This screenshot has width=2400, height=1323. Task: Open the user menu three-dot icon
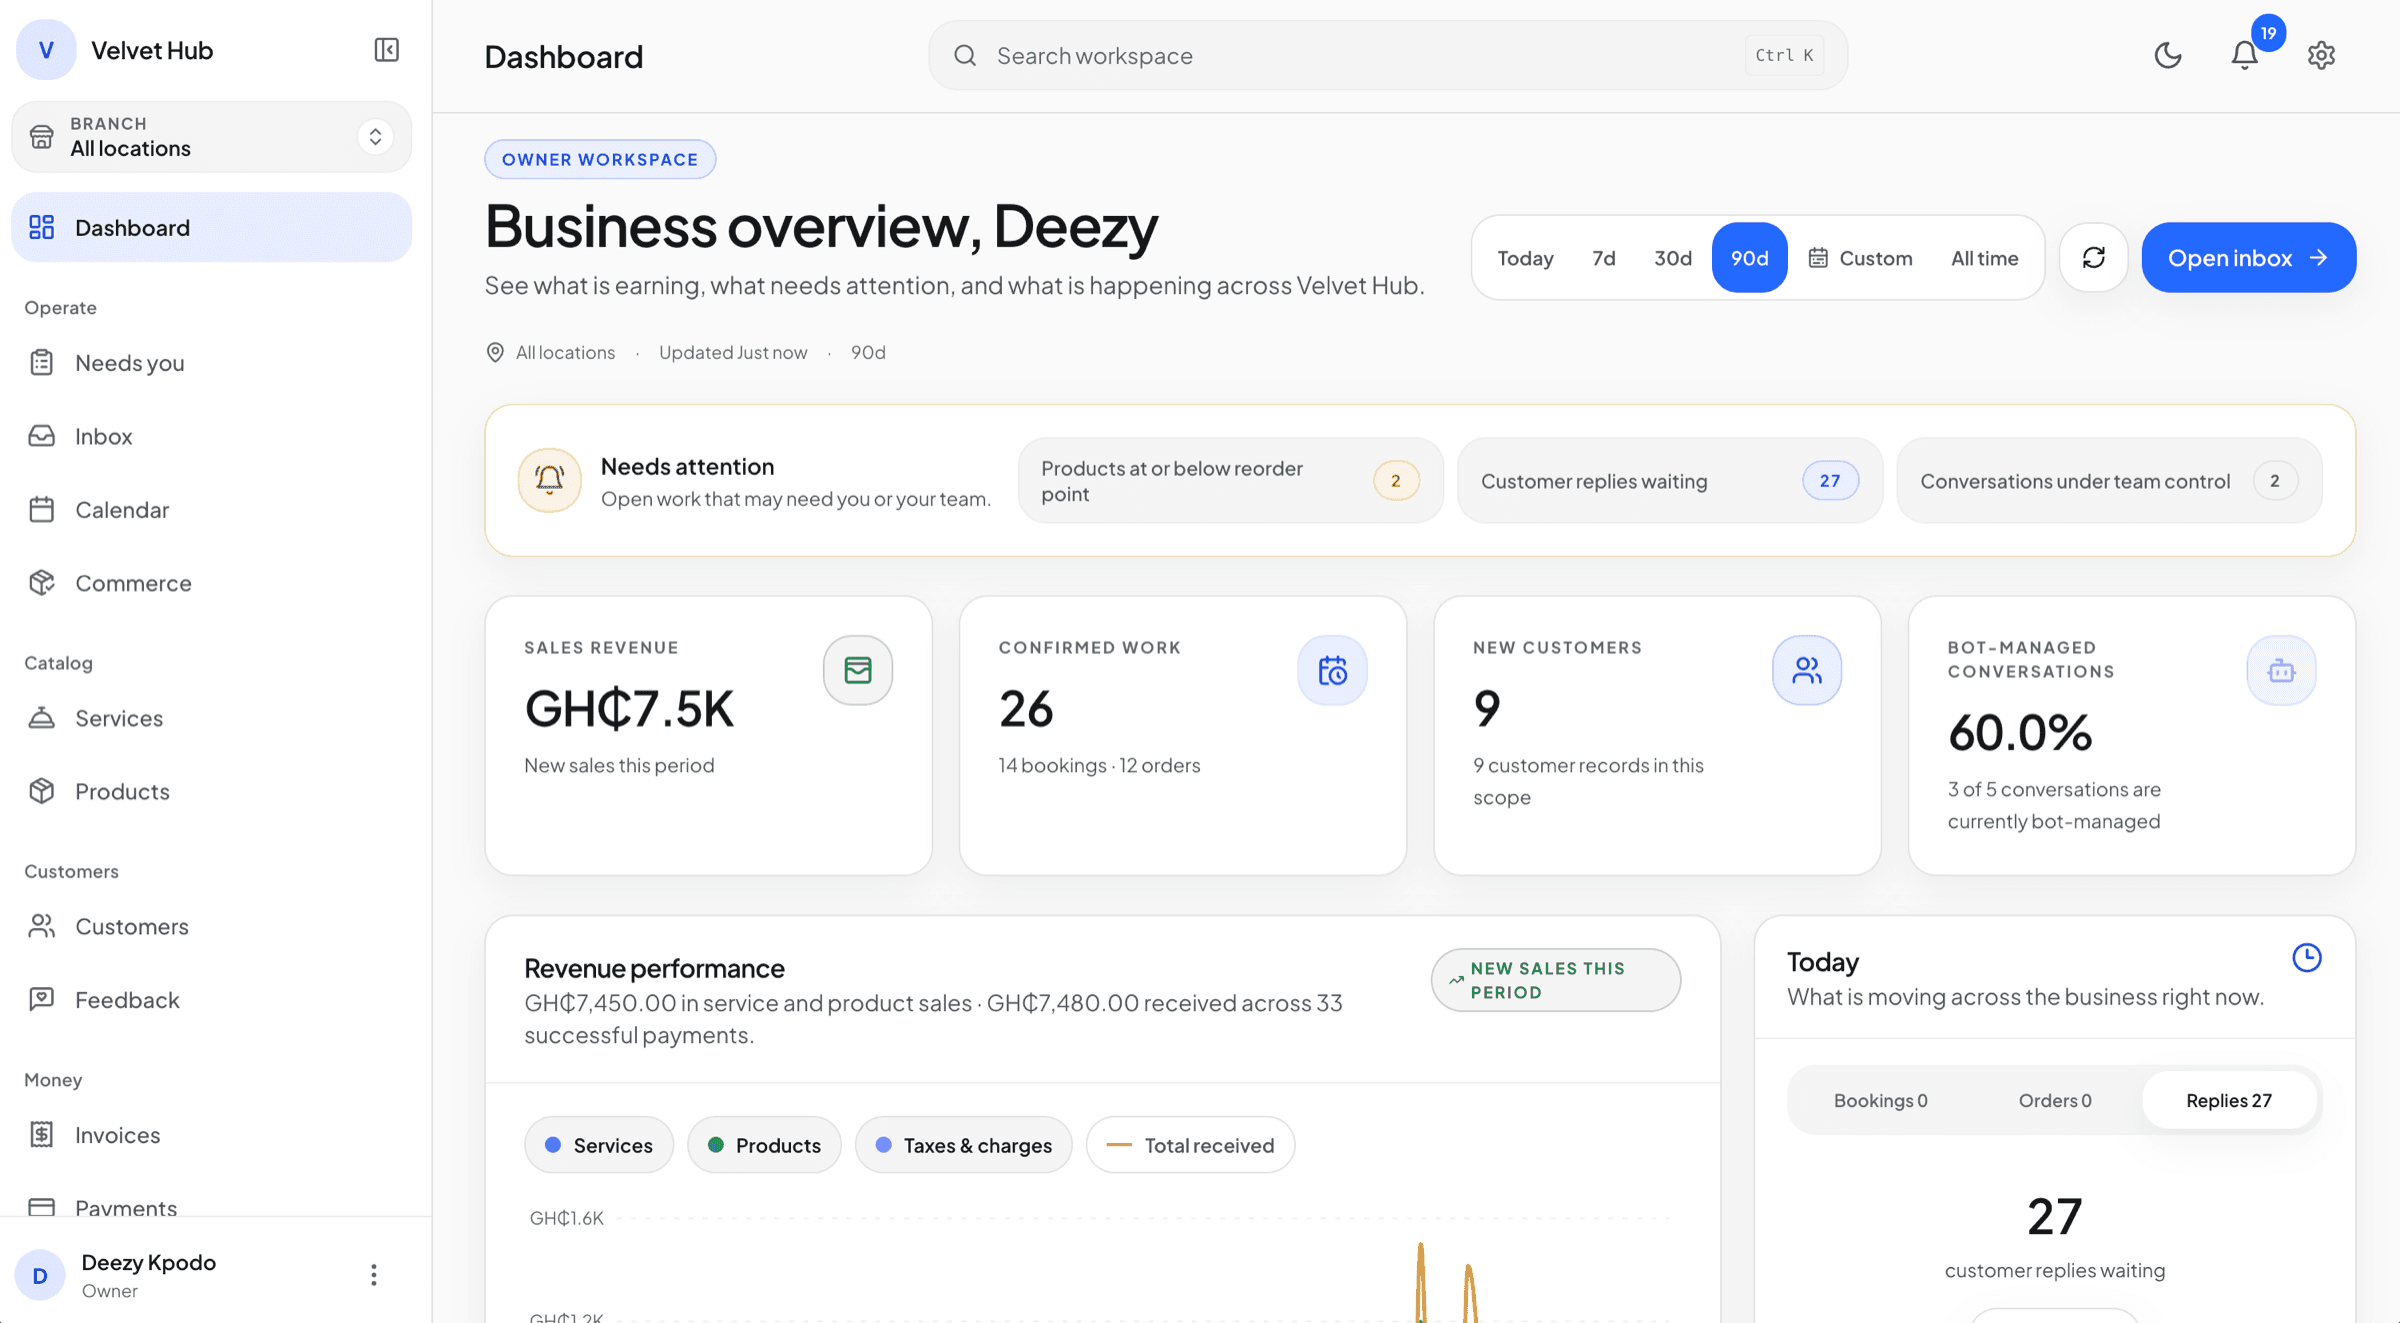(373, 1275)
